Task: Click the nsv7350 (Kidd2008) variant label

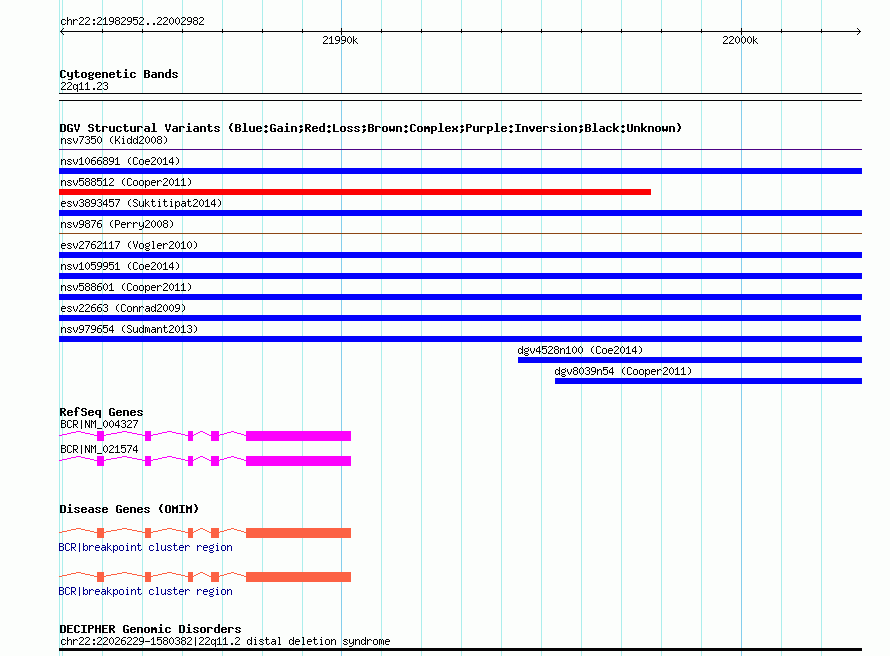Action: click(x=114, y=140)
